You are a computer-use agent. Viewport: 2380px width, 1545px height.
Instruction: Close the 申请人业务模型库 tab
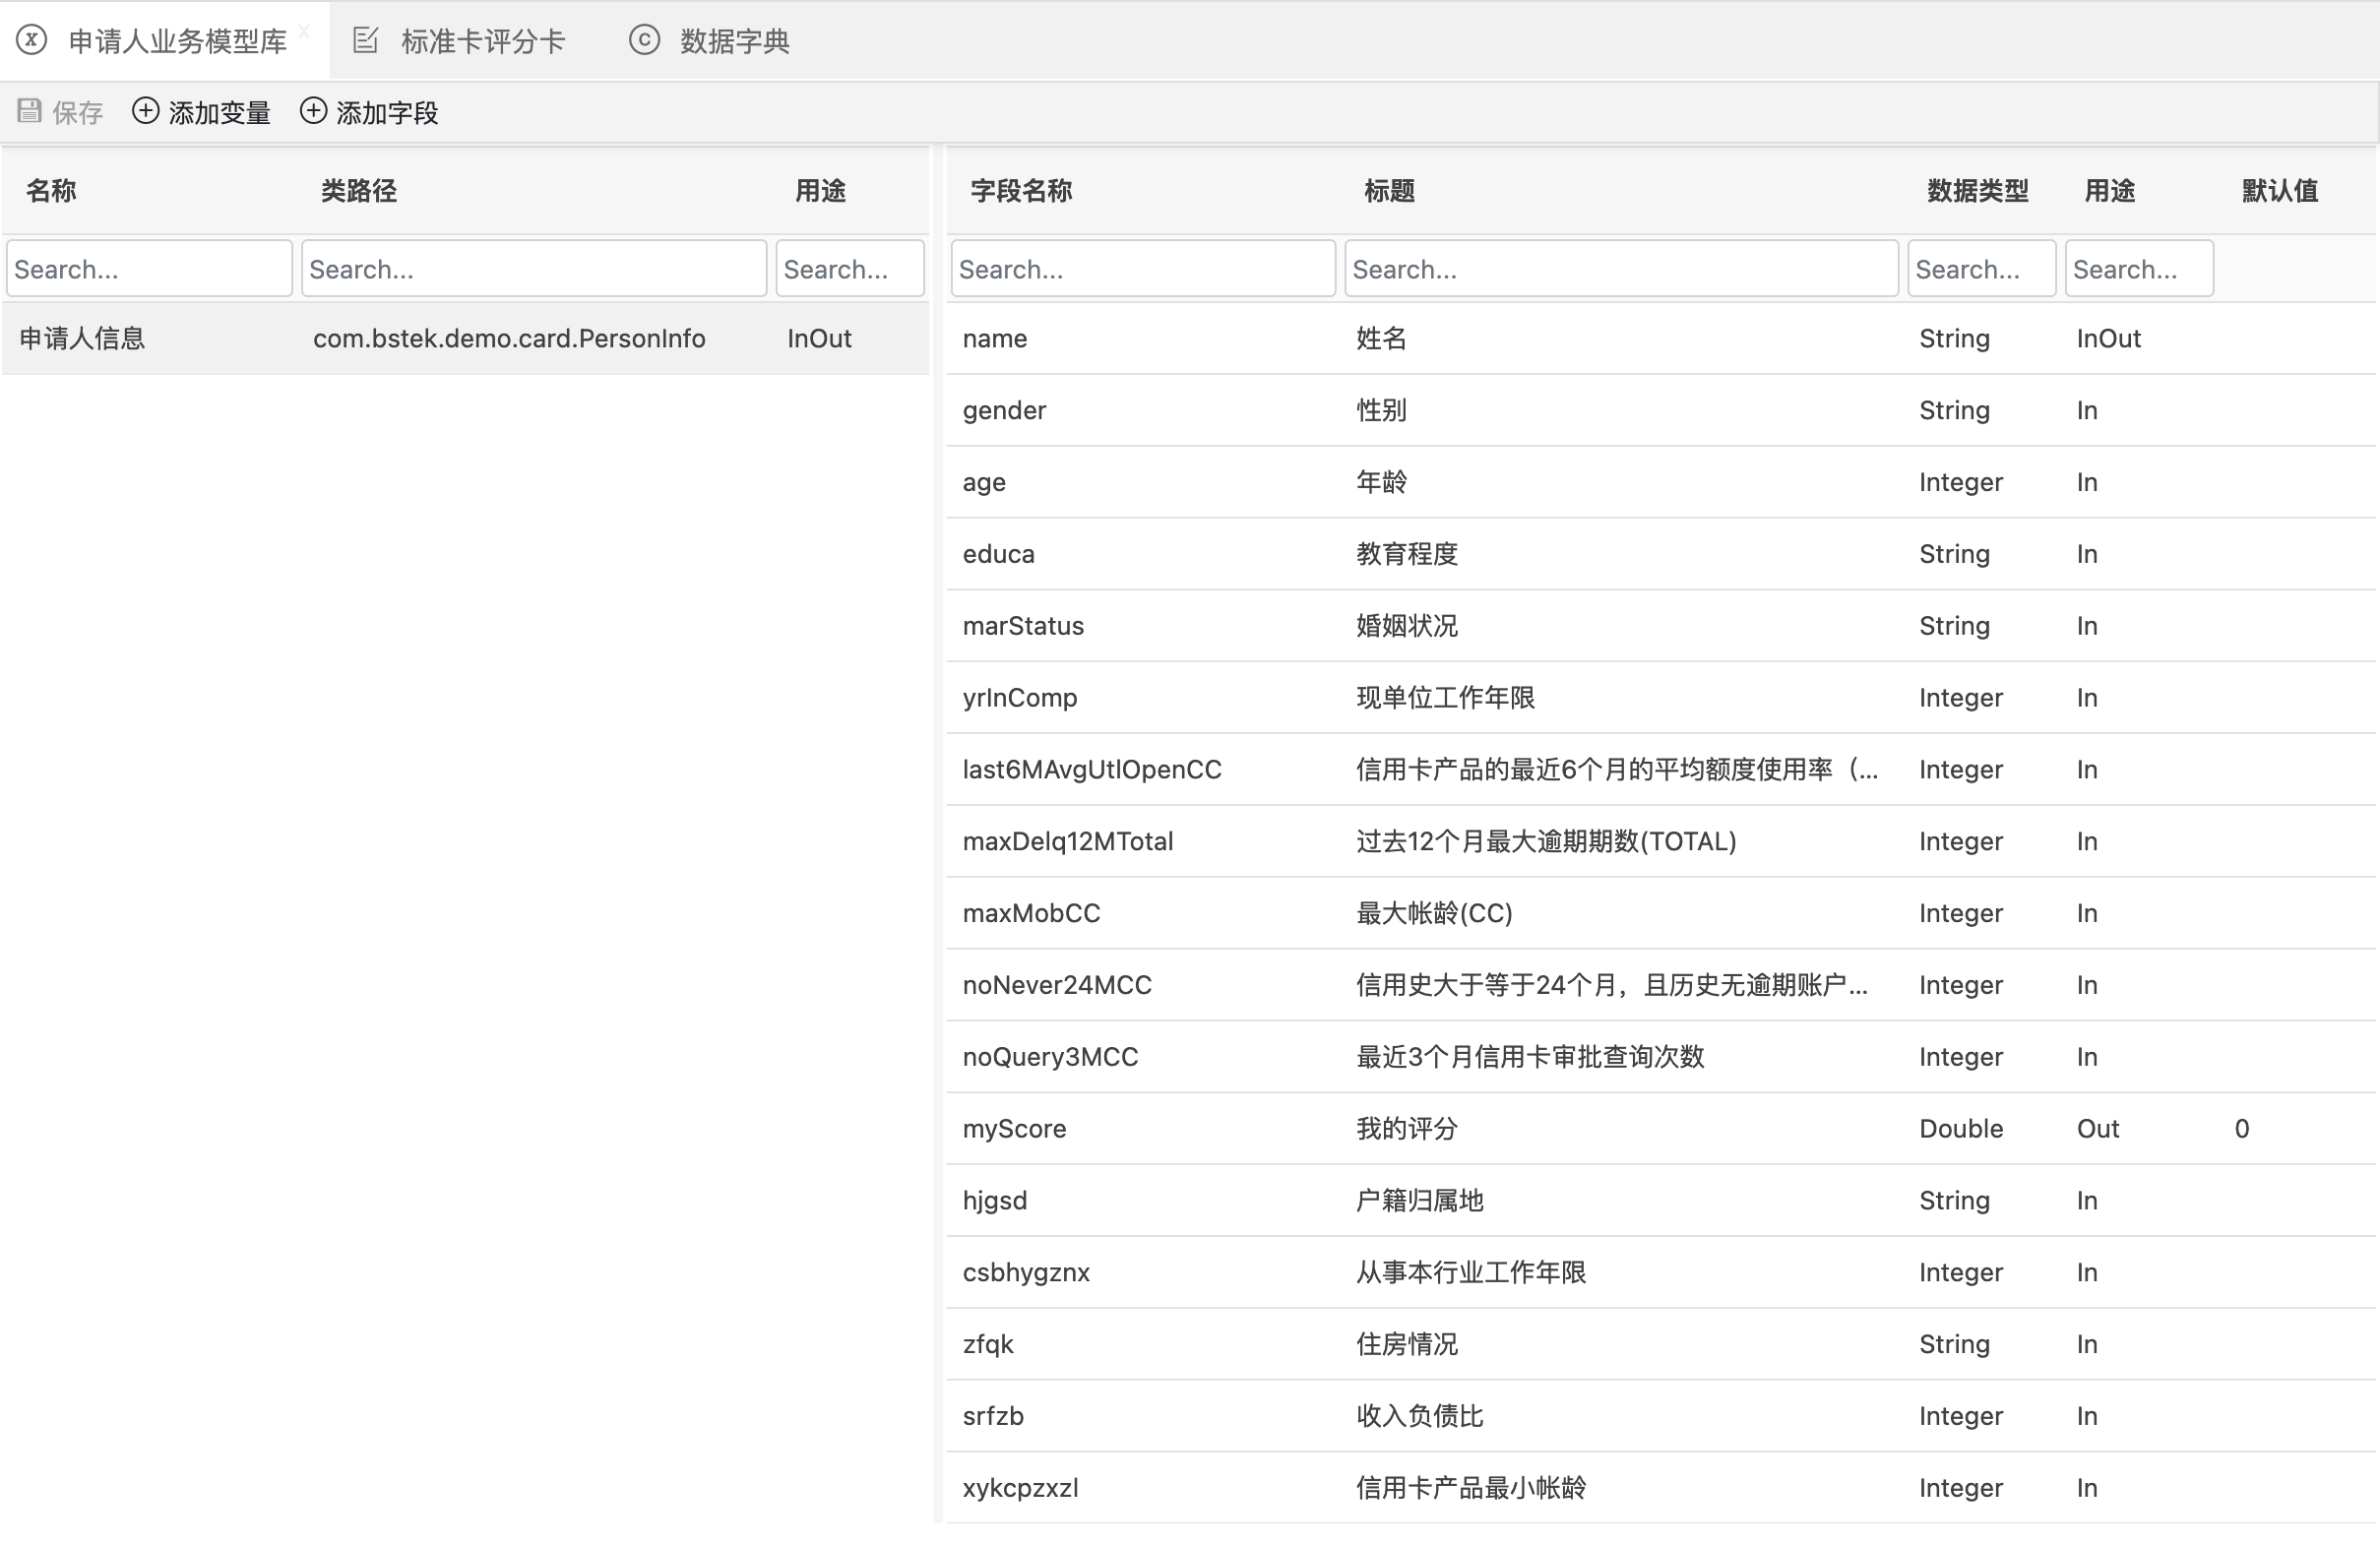click(x=304, y=31)
